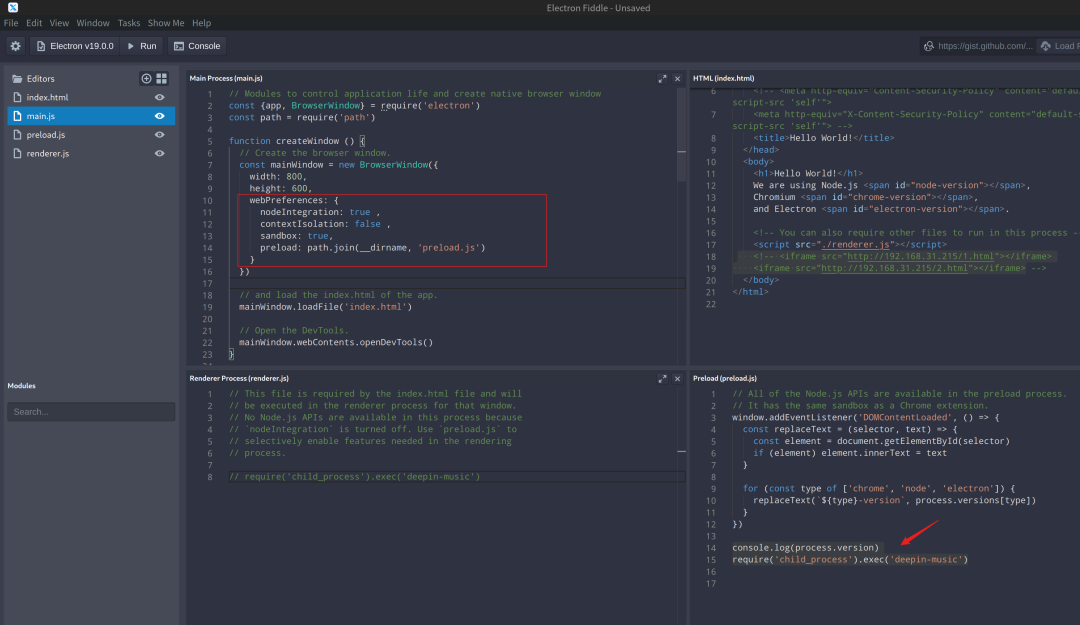Click 'function createWindow ()' line

point(297,141)
